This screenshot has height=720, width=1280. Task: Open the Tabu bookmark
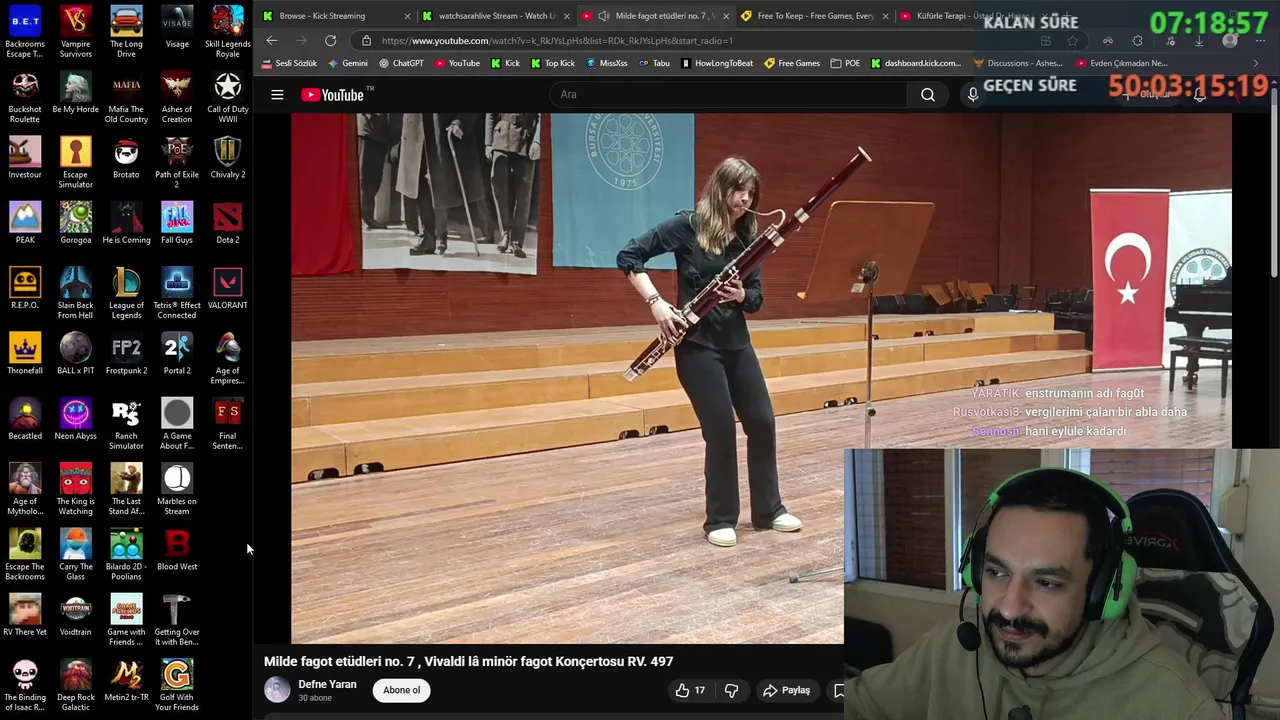point(654,63)
